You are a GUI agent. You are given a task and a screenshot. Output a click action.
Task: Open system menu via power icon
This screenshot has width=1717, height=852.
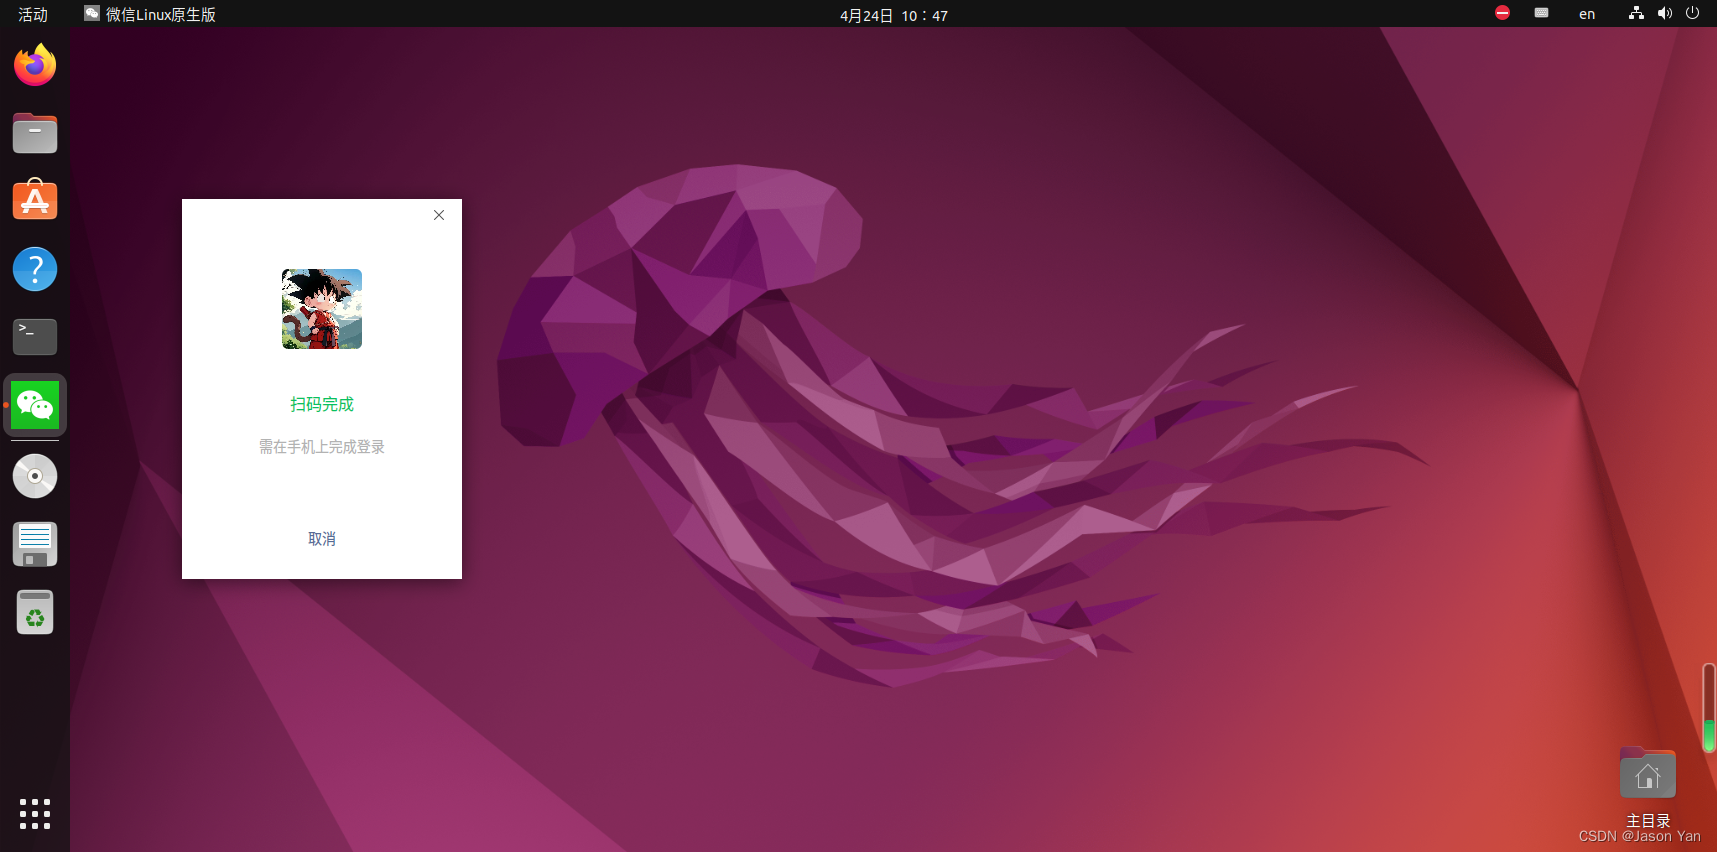point(1692,13)
